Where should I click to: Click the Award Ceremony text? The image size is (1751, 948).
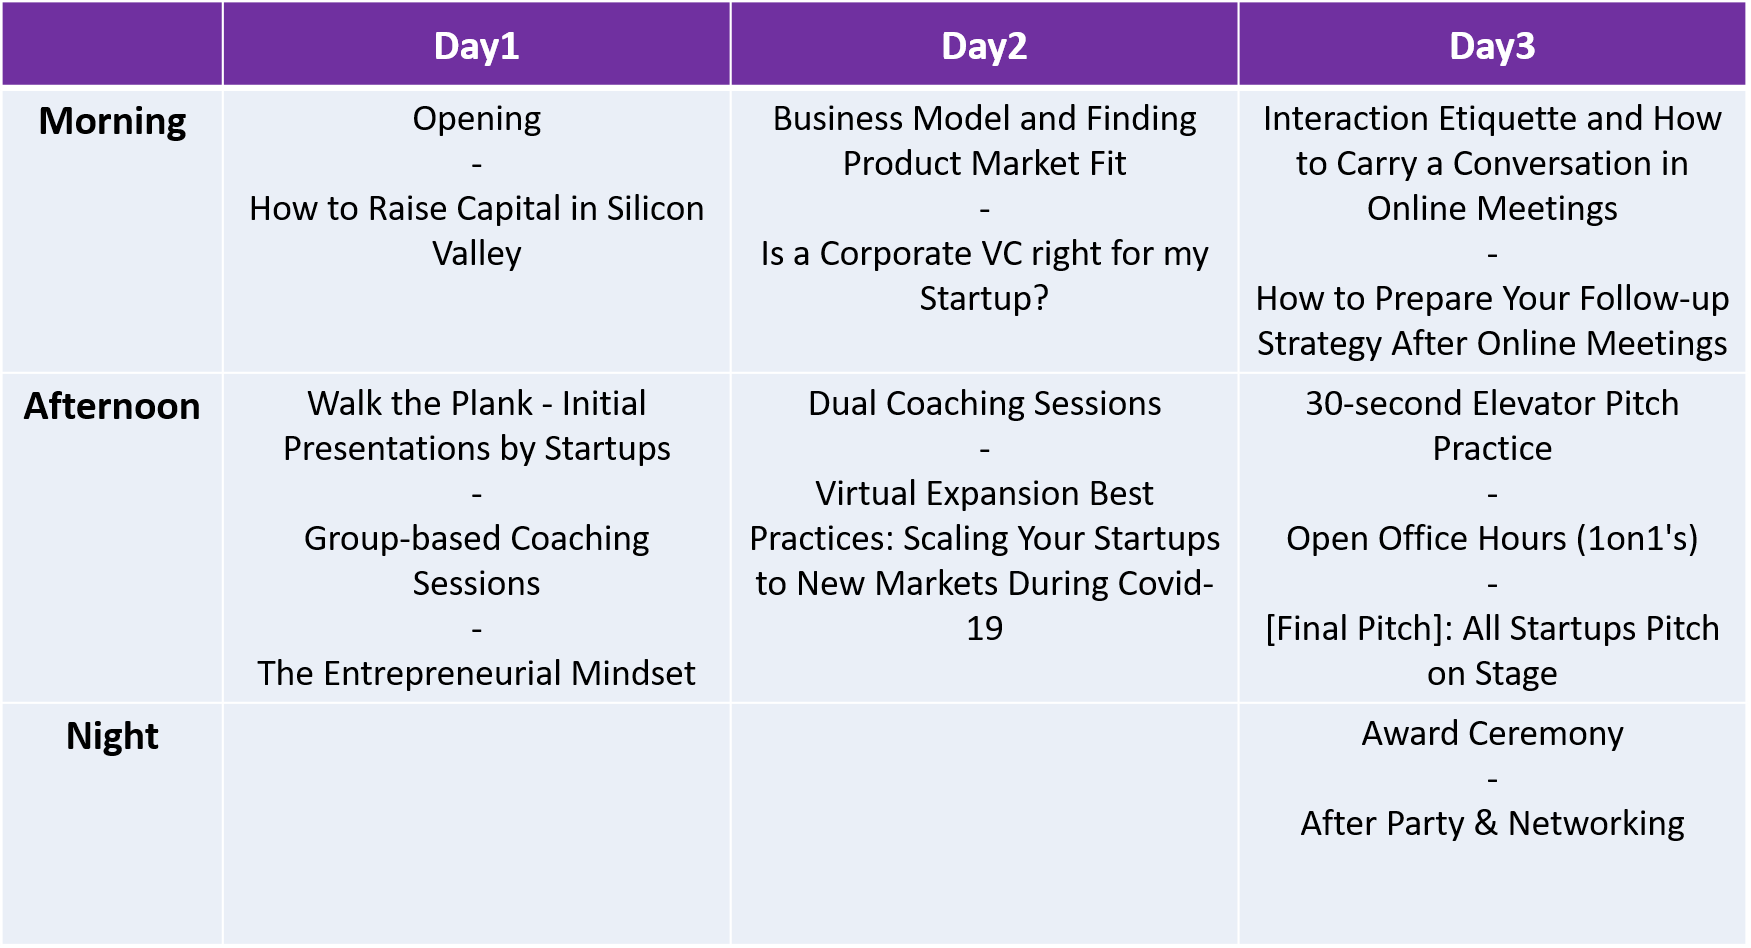point(1492,733)
